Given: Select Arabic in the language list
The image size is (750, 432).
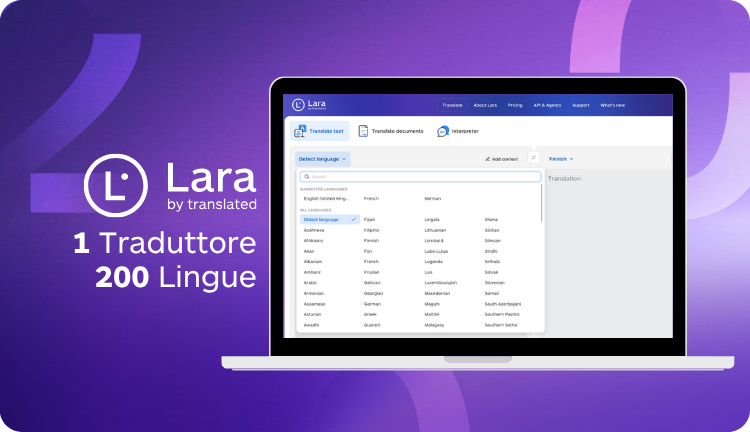Looking at the screenshot, I should click(x=310, y=283).
